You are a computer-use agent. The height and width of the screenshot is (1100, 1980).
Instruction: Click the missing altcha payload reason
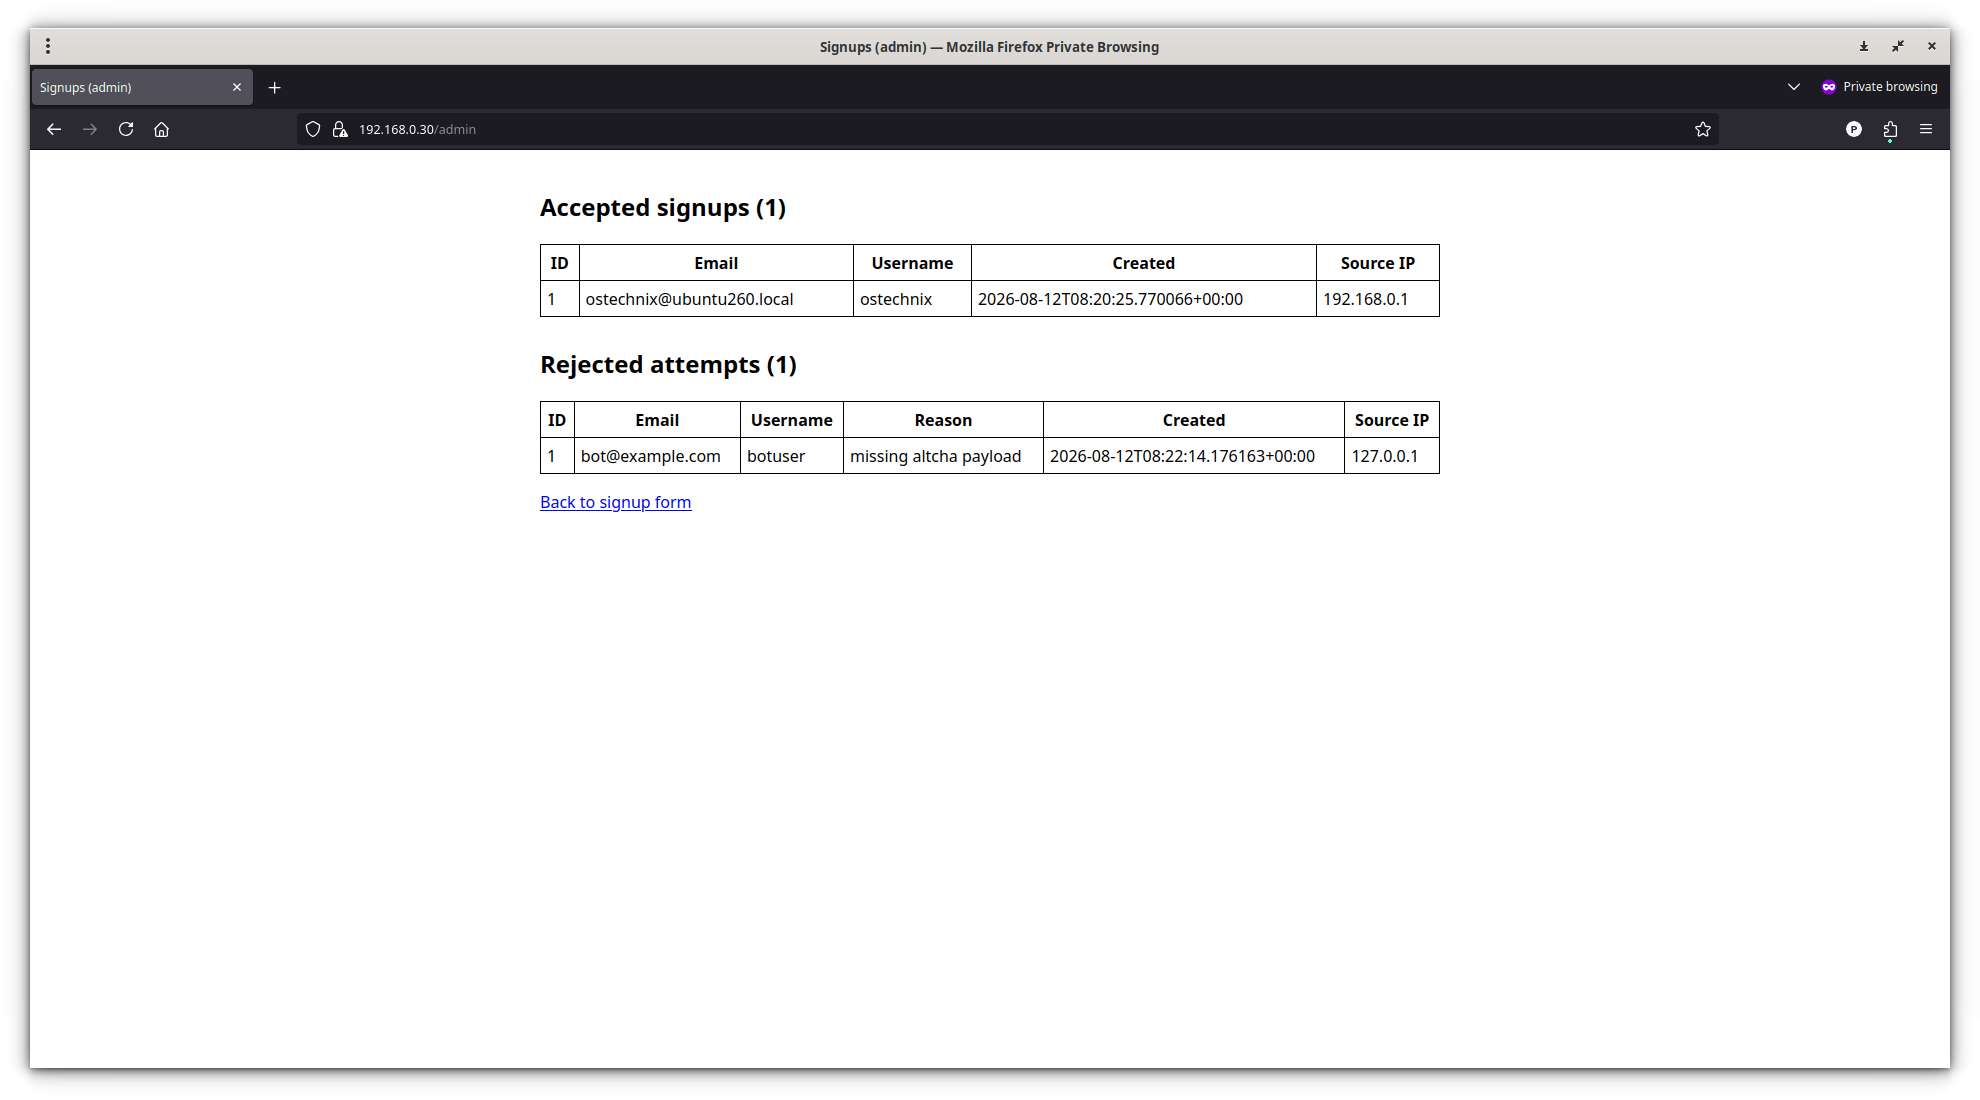pos(943,456)
